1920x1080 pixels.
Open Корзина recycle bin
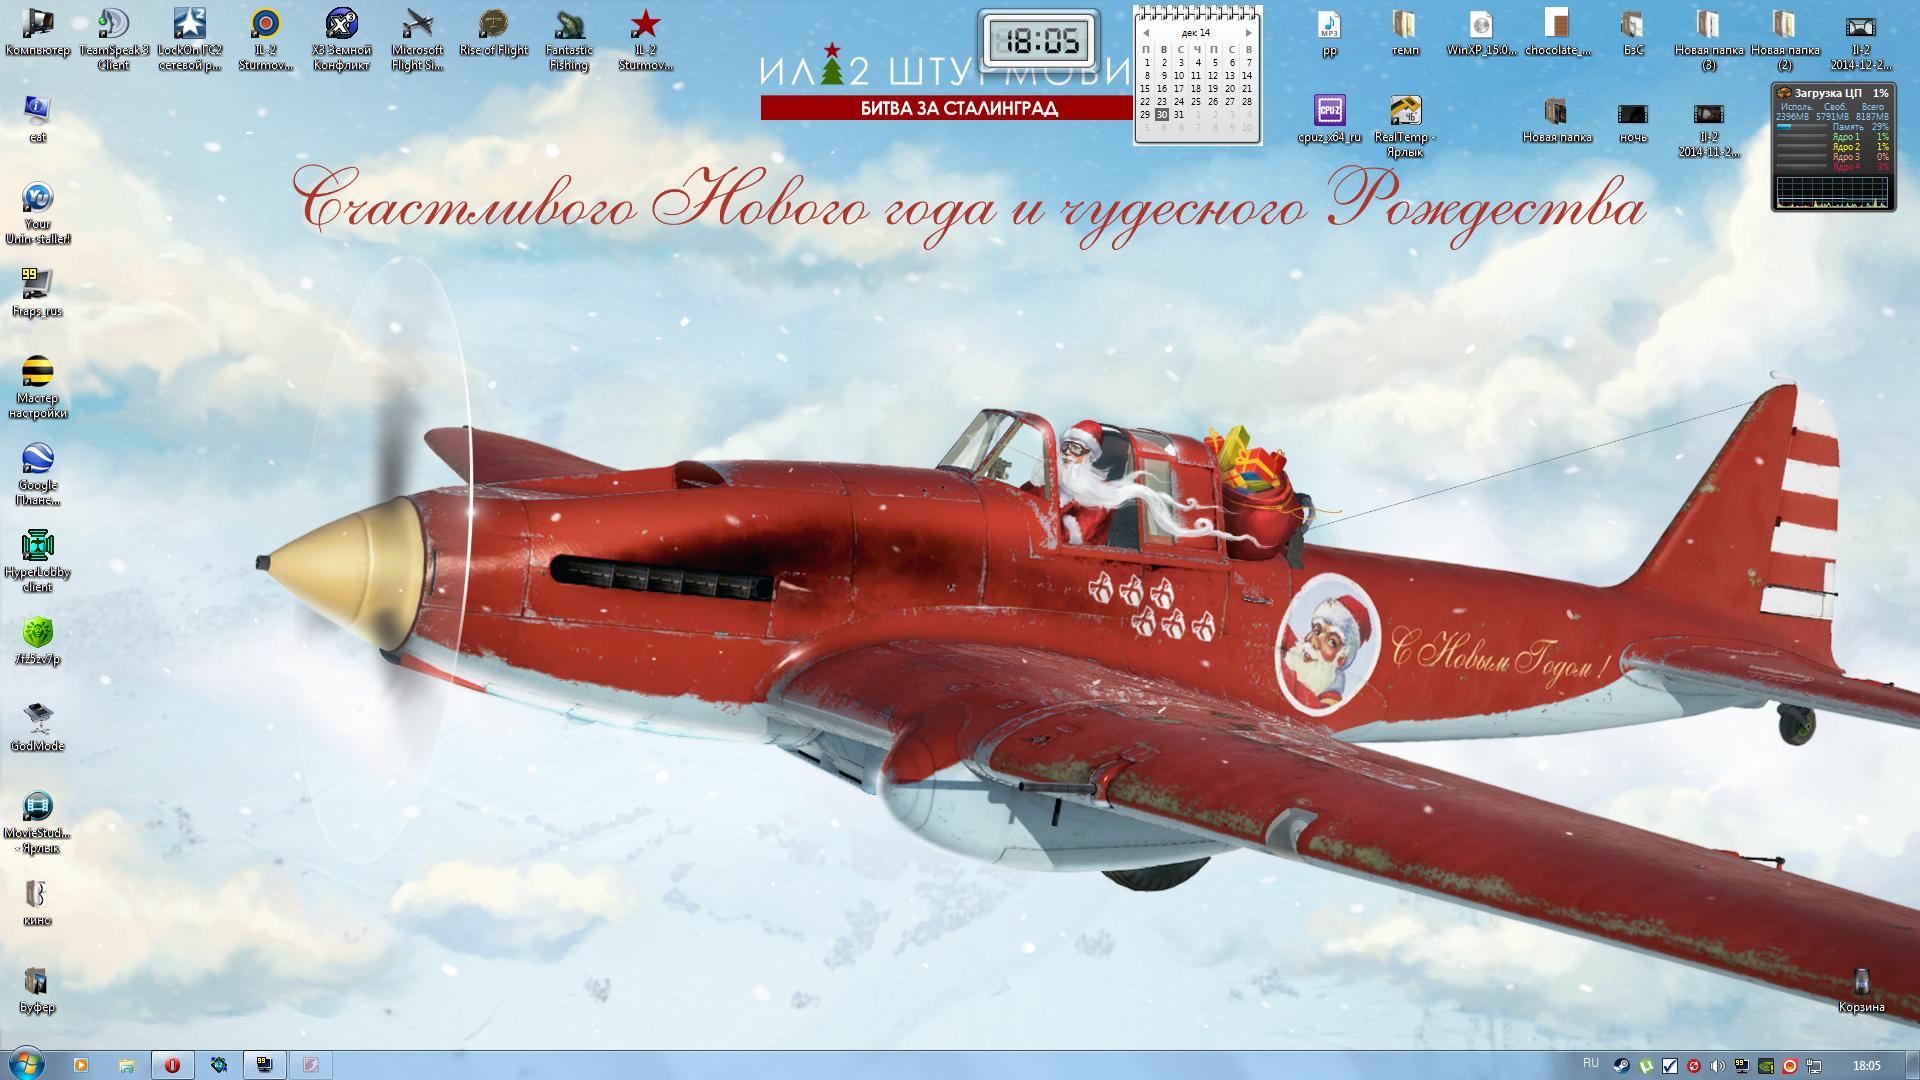(x=1861, y=988)
